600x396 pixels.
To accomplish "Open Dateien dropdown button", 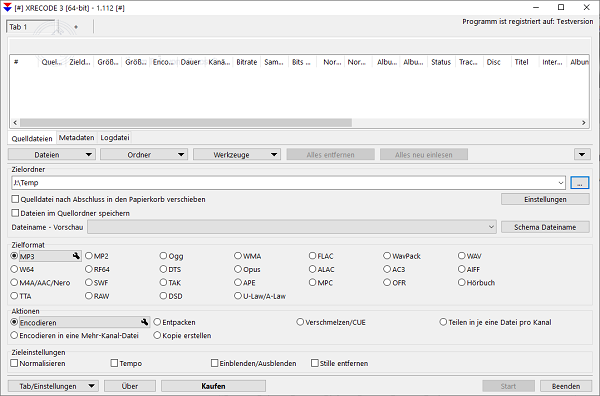I will [x=51, y=155].
